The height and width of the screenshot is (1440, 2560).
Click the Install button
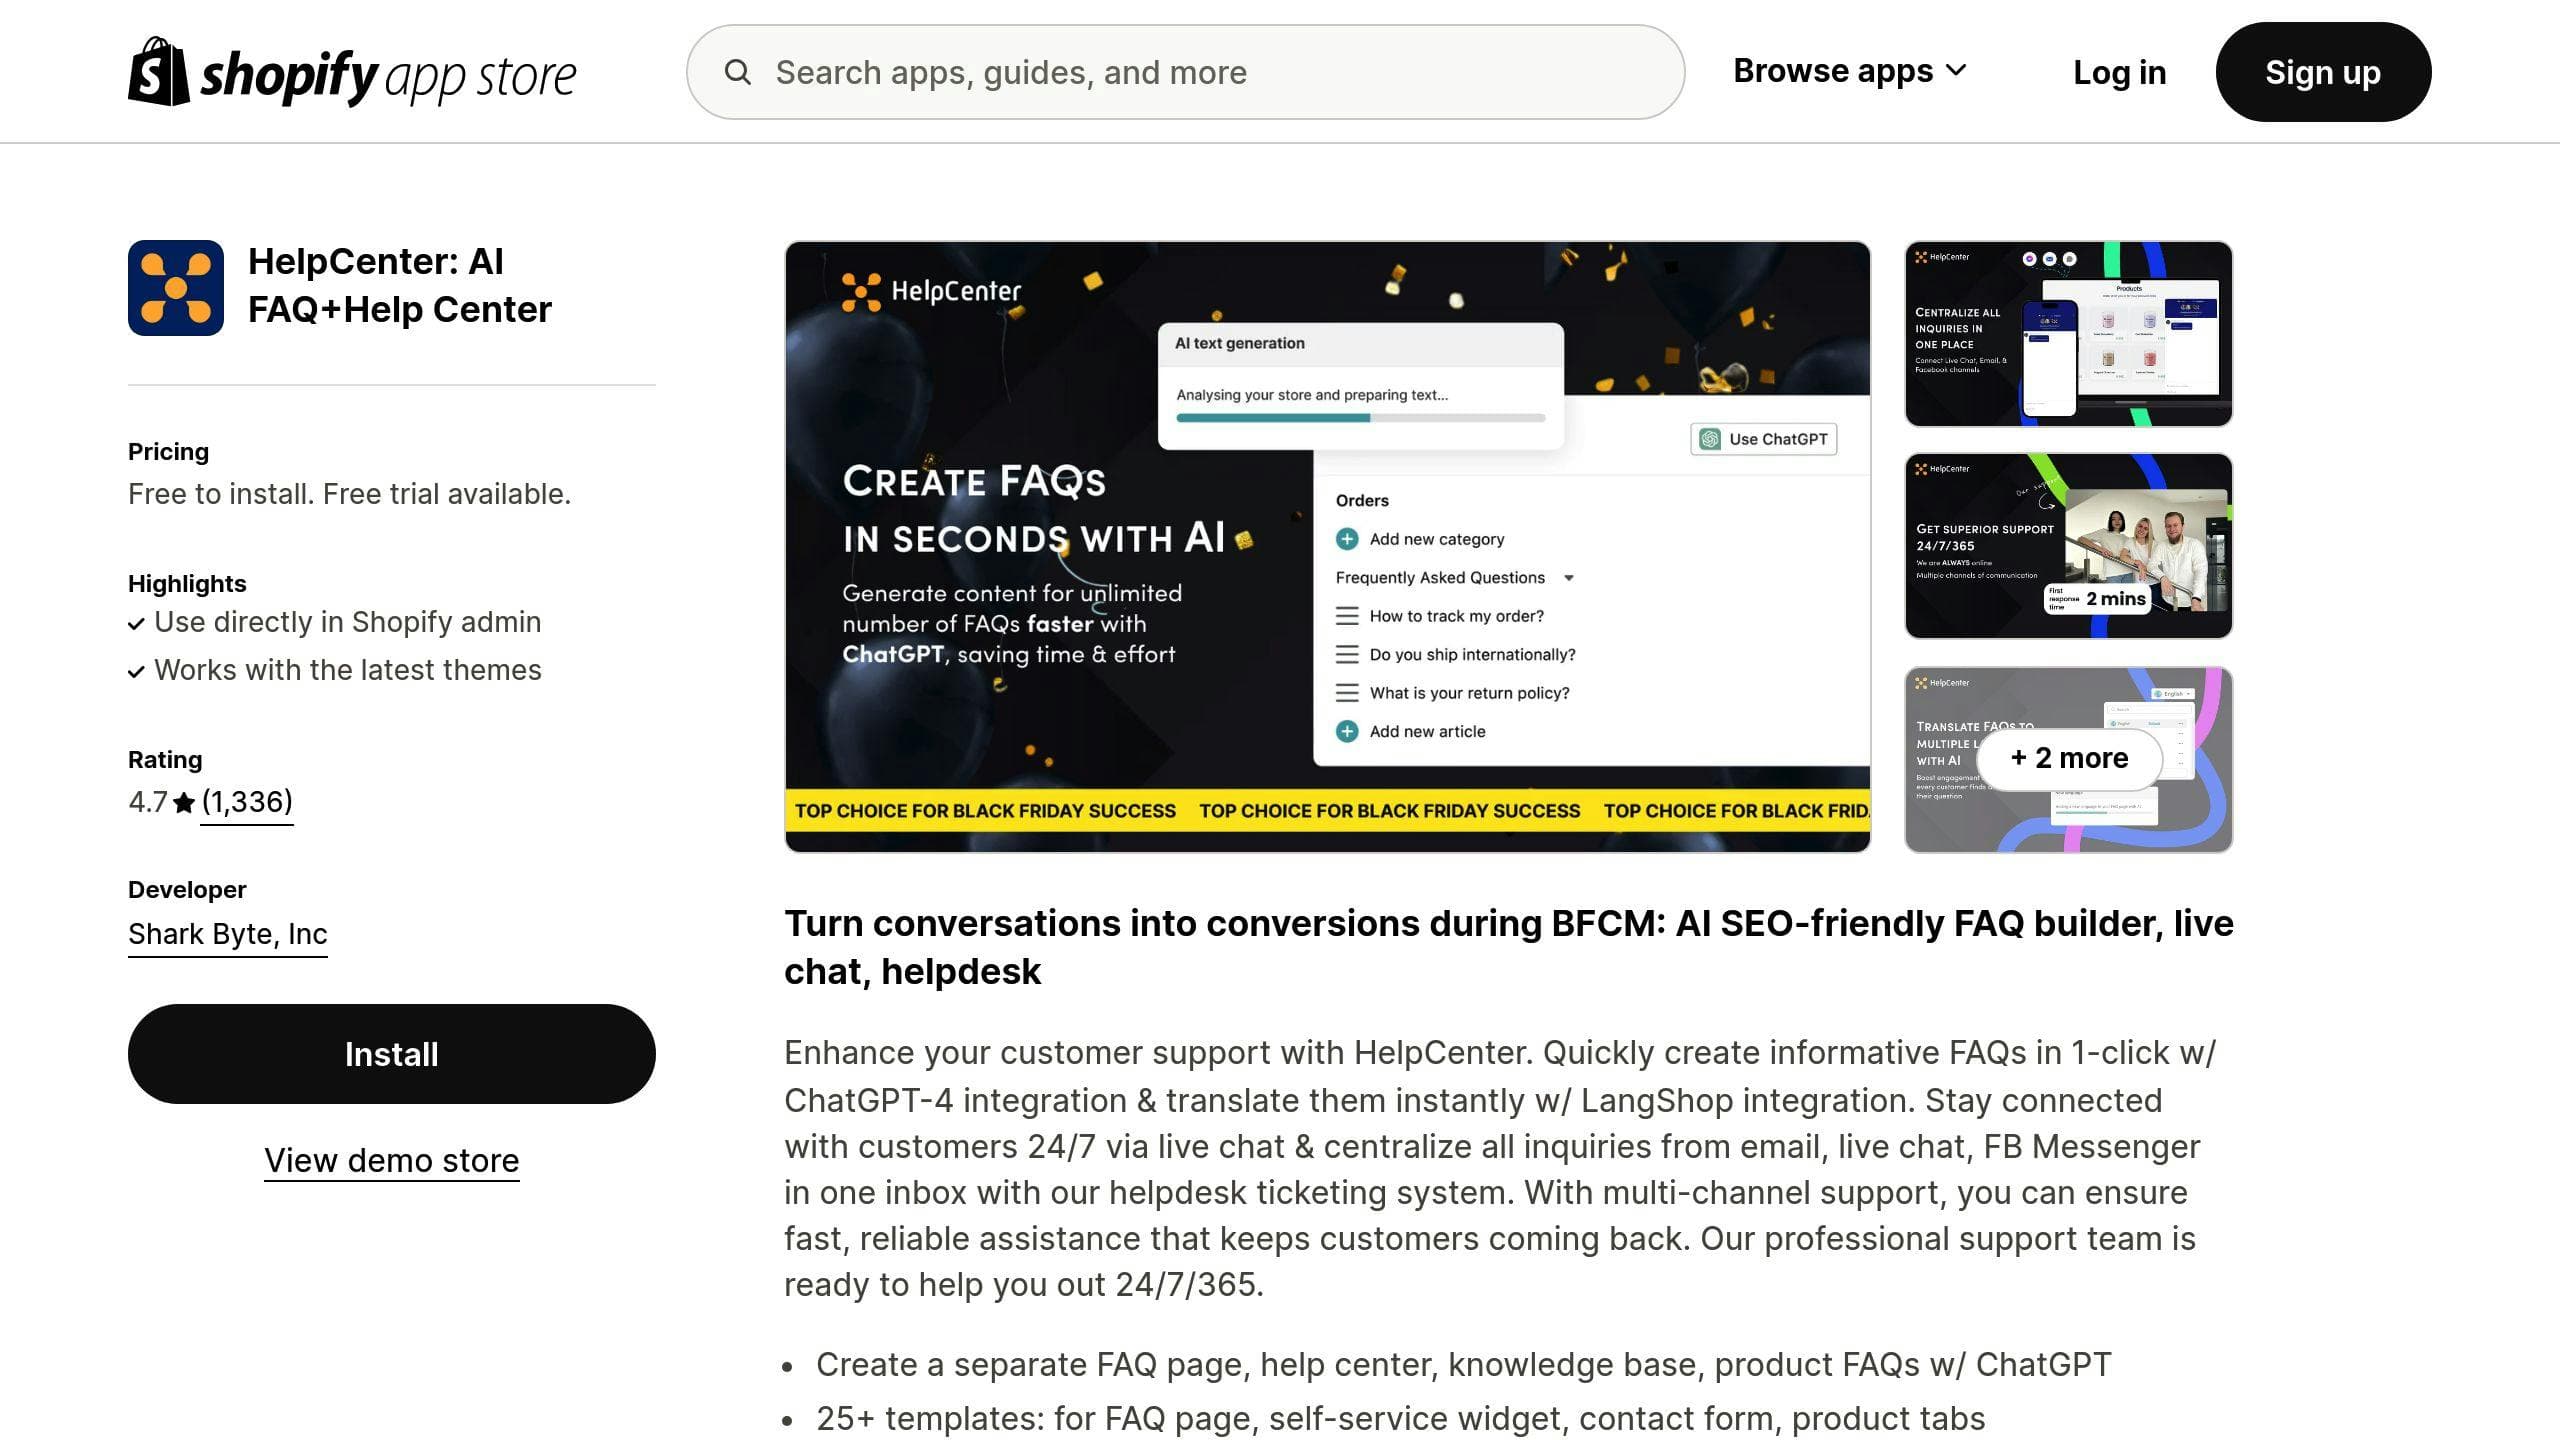[x=392, y=1054]
